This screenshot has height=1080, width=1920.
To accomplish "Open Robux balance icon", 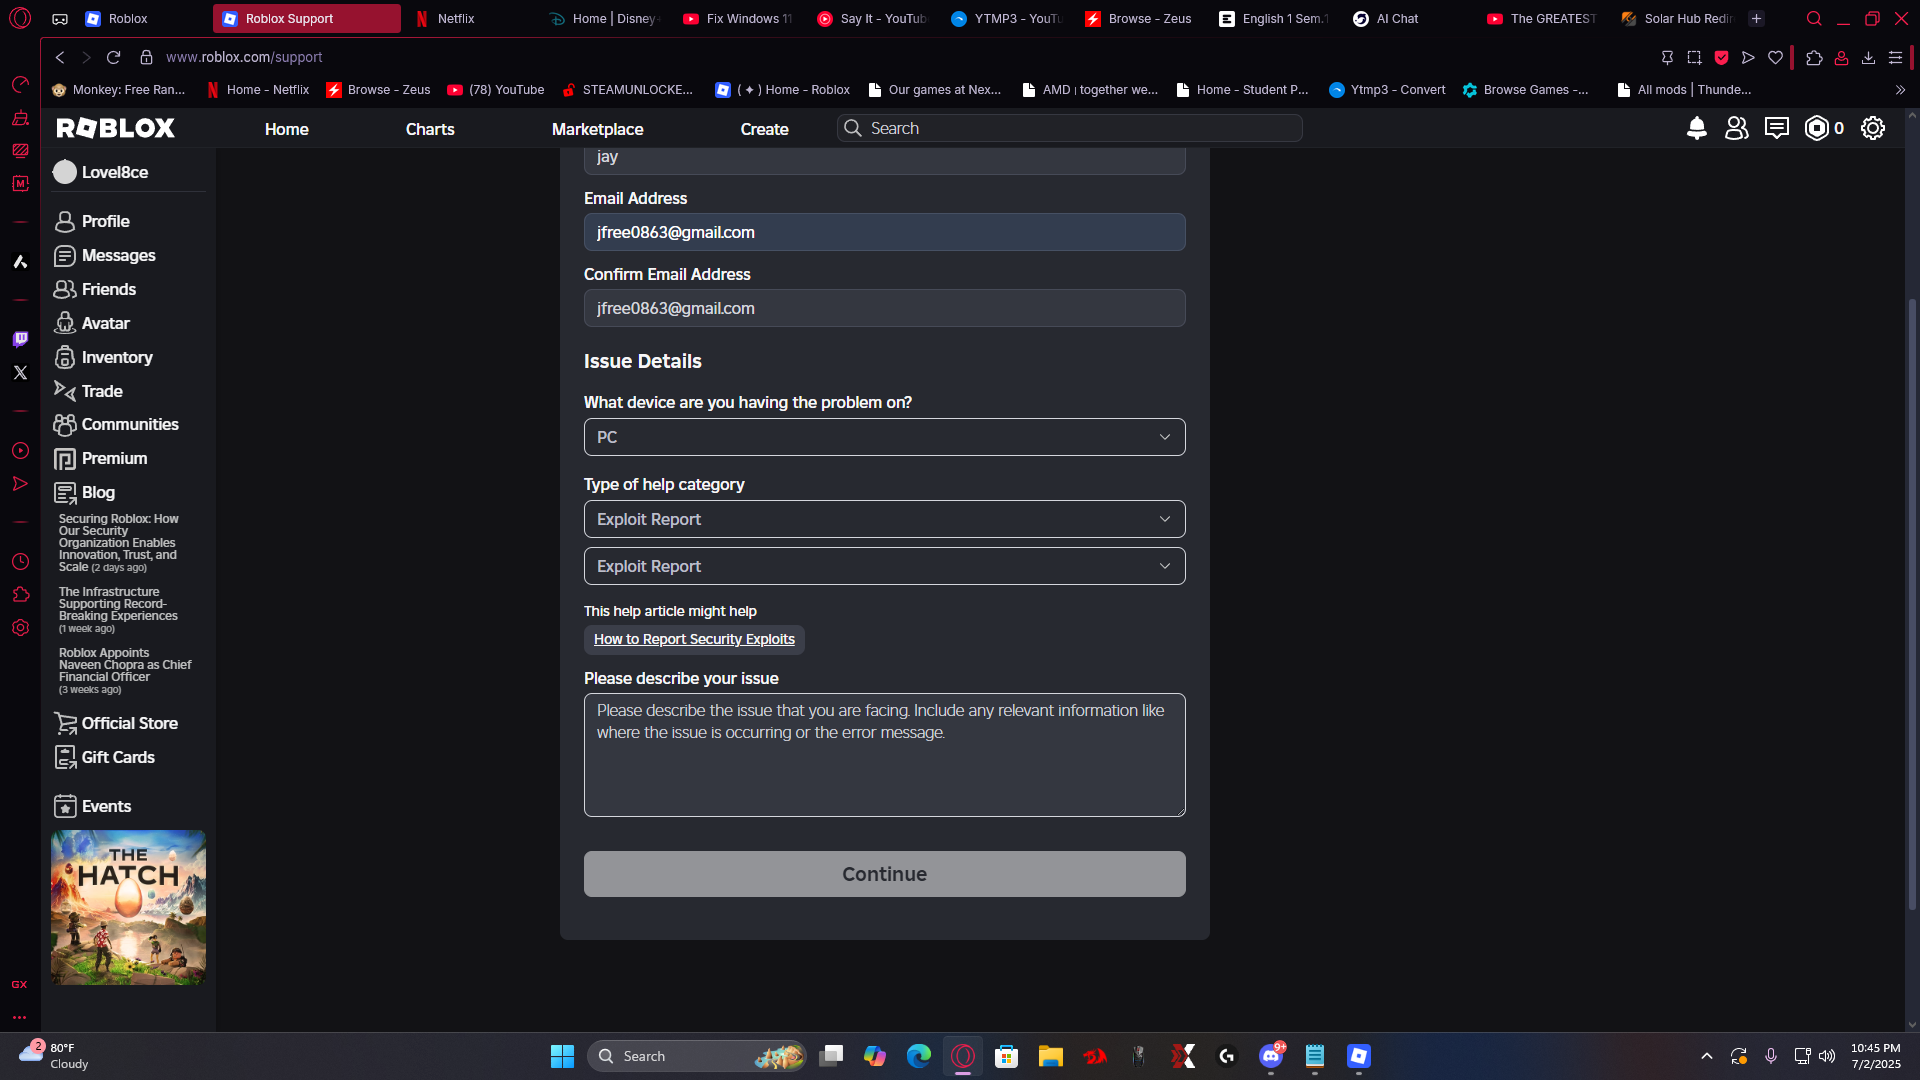I will [x=1817, y=128].
